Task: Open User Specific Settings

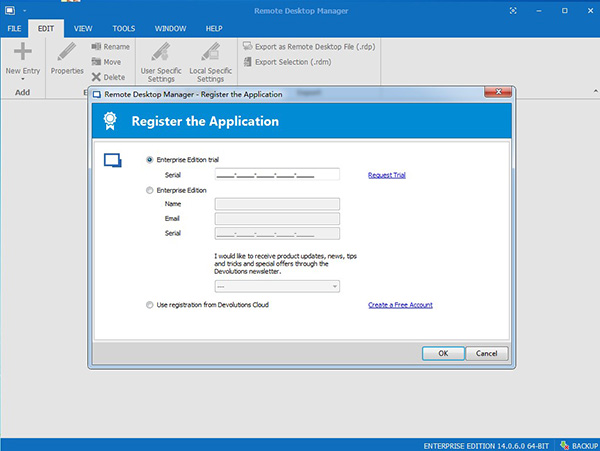Action: [x=161, y=62]
